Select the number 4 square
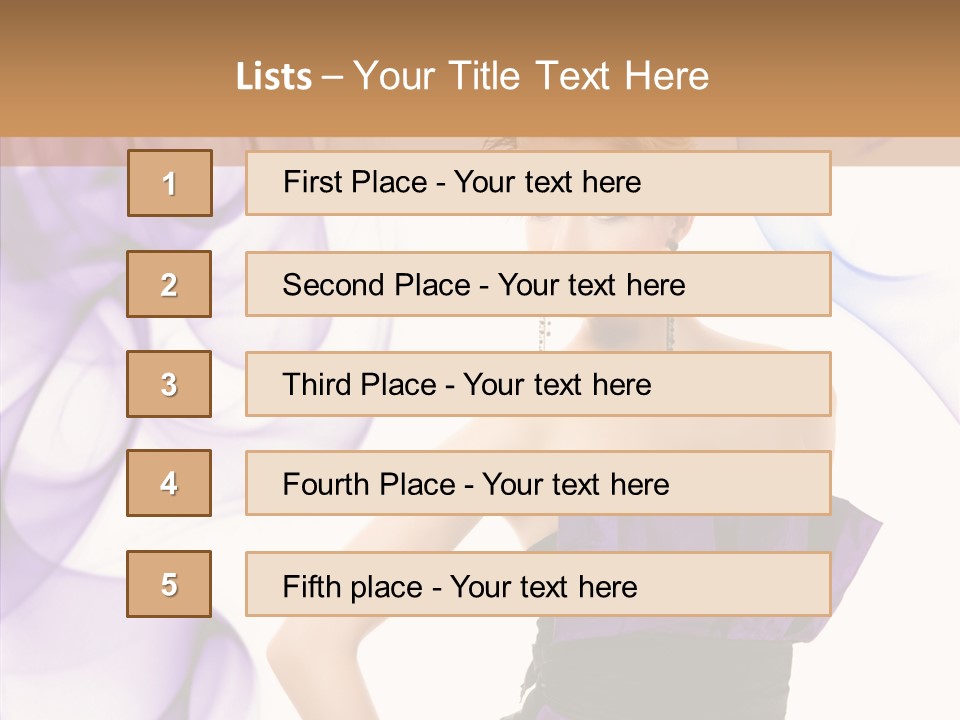The image size is (960, 720). tap(169, 483)
